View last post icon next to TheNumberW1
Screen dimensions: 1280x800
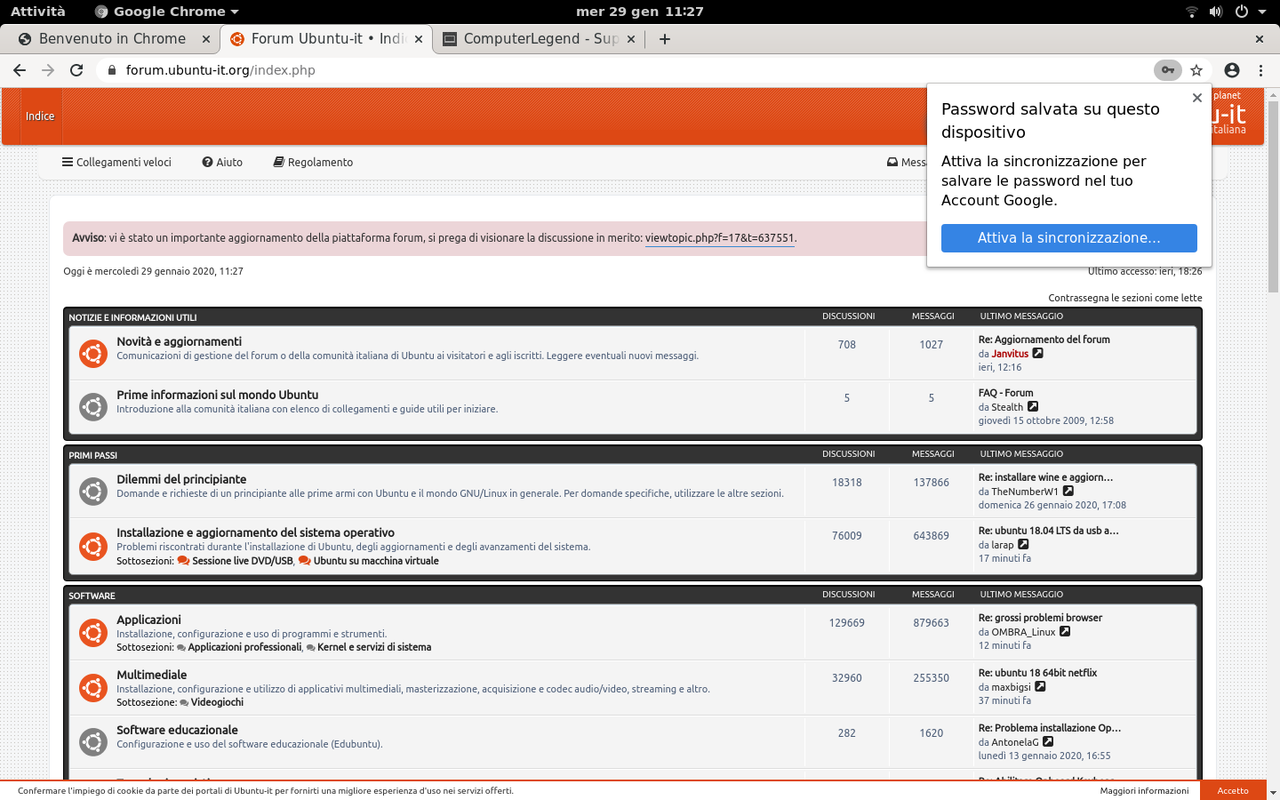click(x=1068, y=491)
